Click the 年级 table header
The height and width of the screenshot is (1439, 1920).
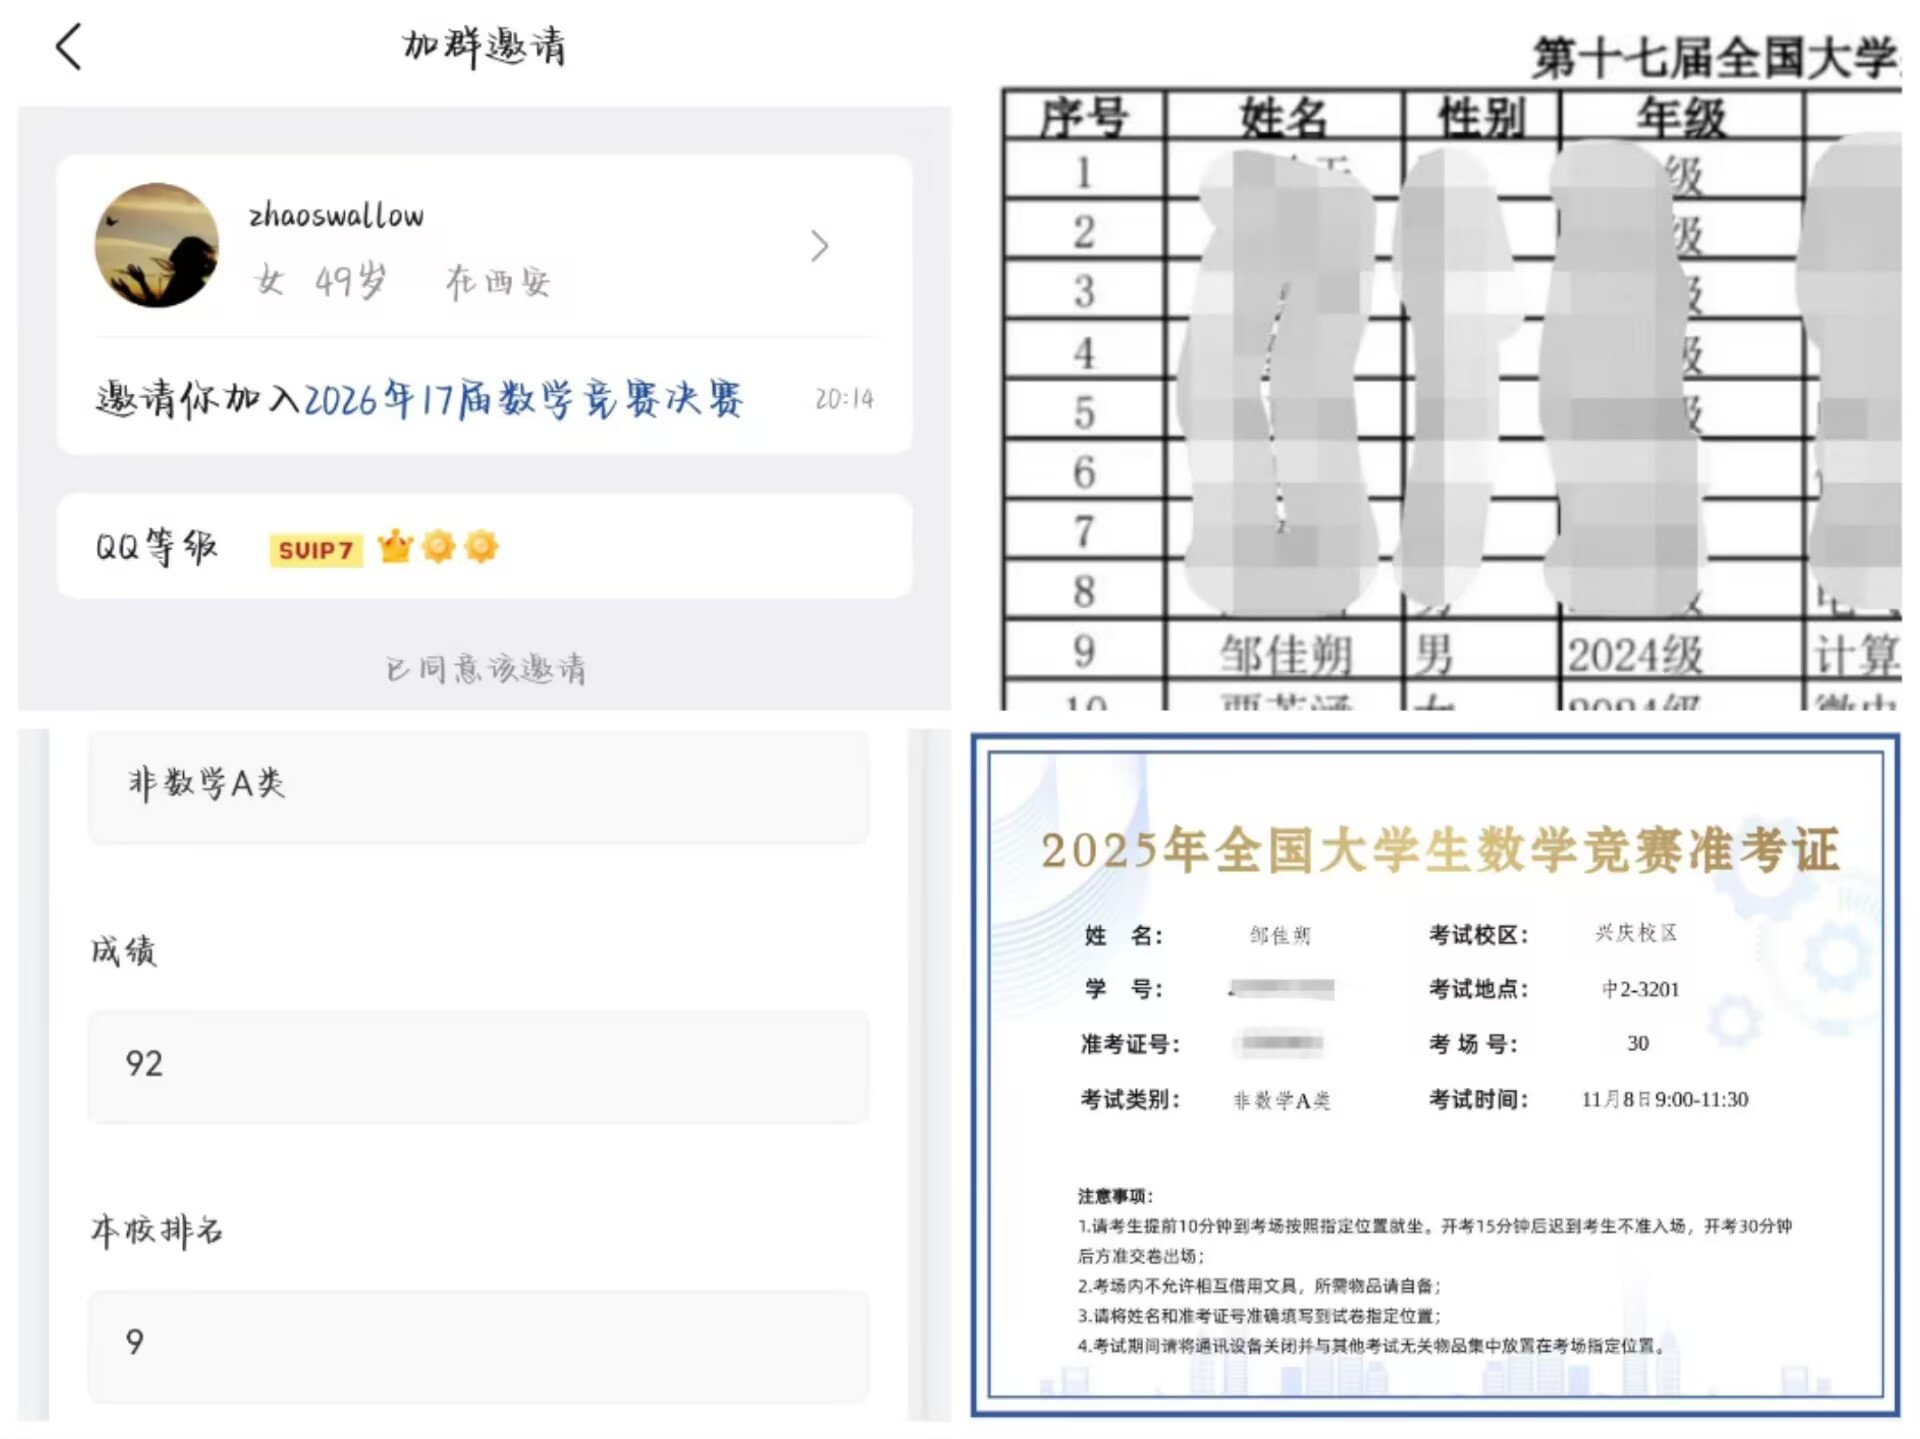coord(1682,116)
